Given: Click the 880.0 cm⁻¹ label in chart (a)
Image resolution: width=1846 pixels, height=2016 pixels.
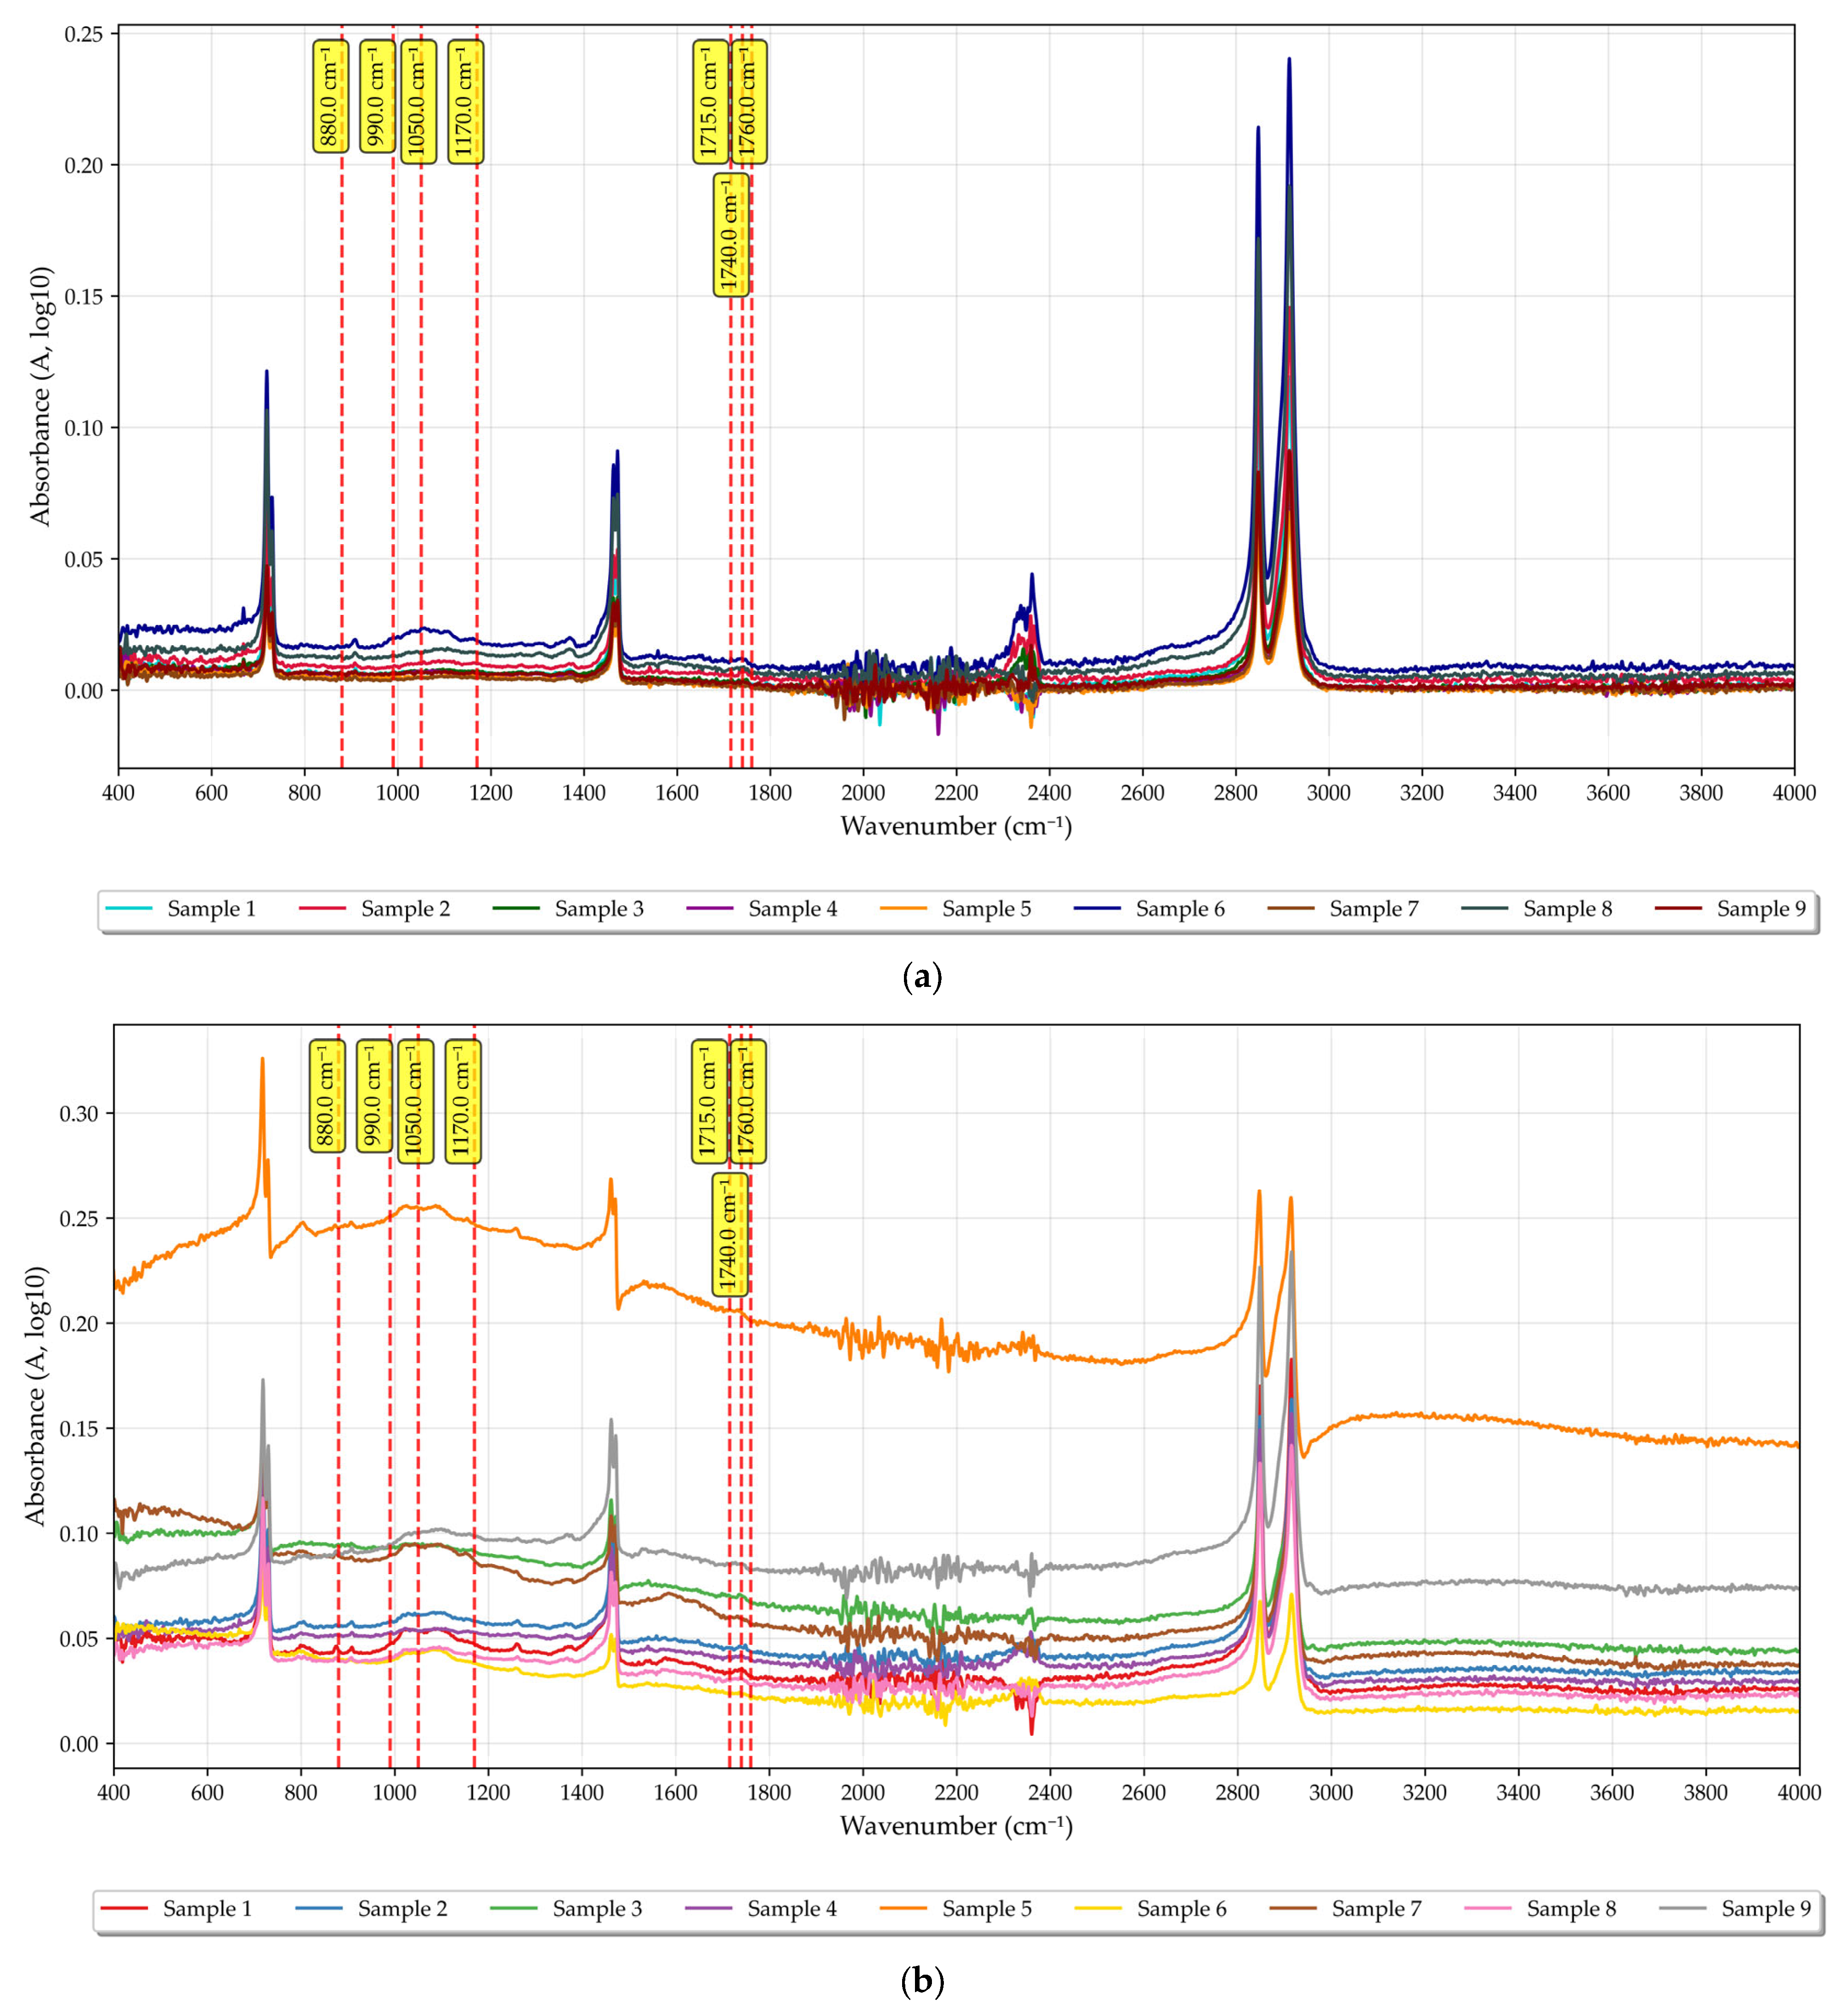Looking at the screenshot, I should point(330,96).
